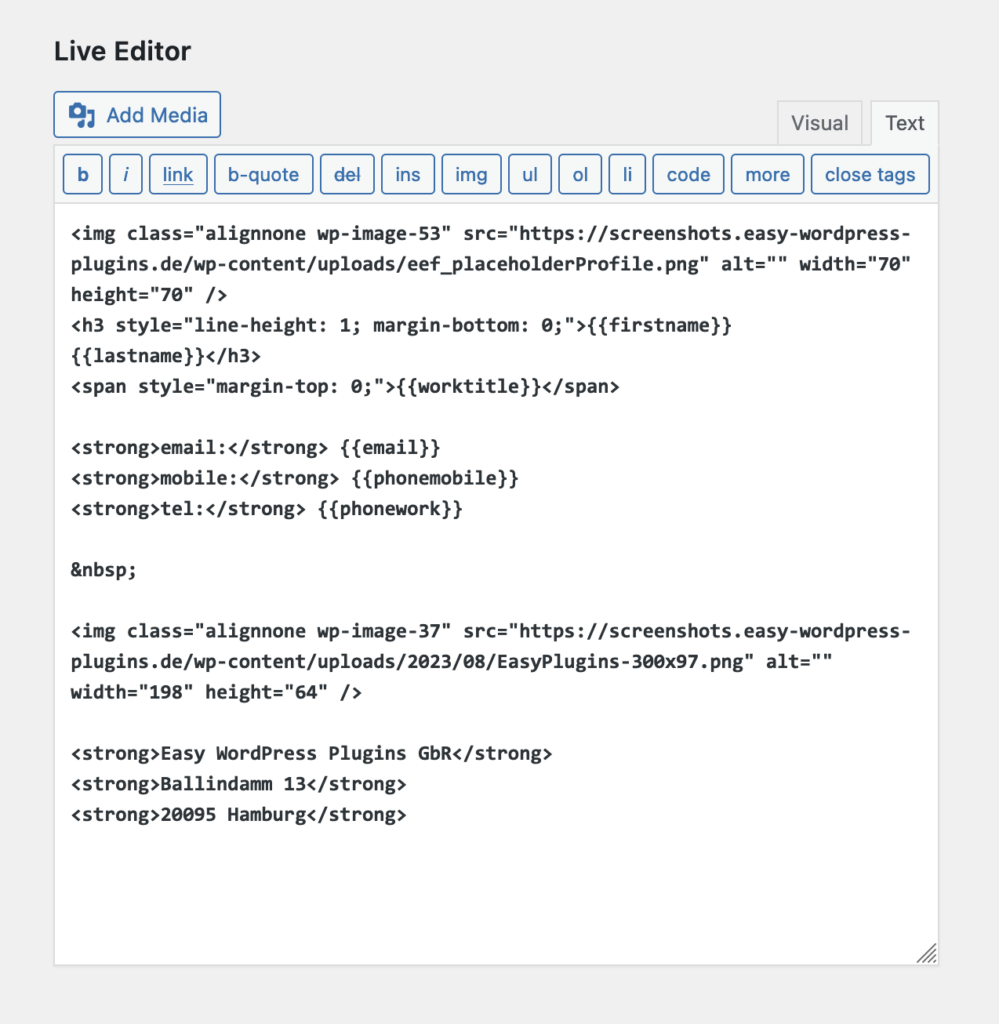Click the {{firstname}} placeholder text

(x=659, y=325)
